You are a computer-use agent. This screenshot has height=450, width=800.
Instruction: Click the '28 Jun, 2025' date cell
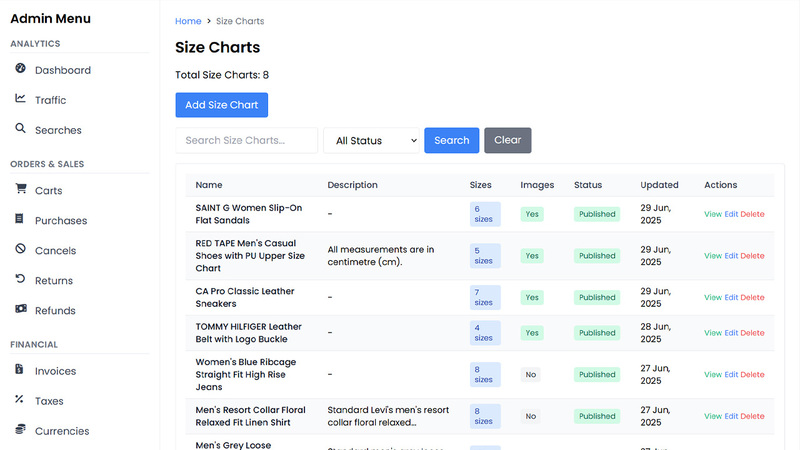click(x=656, y=333)
